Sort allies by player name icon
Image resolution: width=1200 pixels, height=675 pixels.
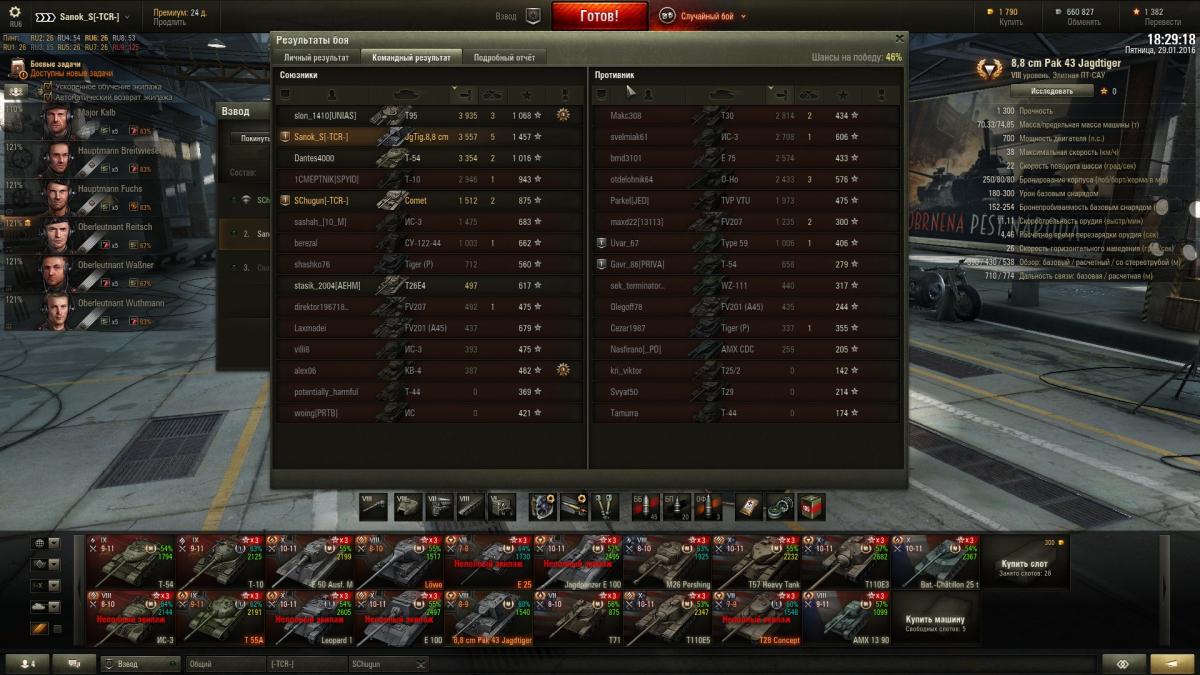pyautogui.click(x=332, y=94)
